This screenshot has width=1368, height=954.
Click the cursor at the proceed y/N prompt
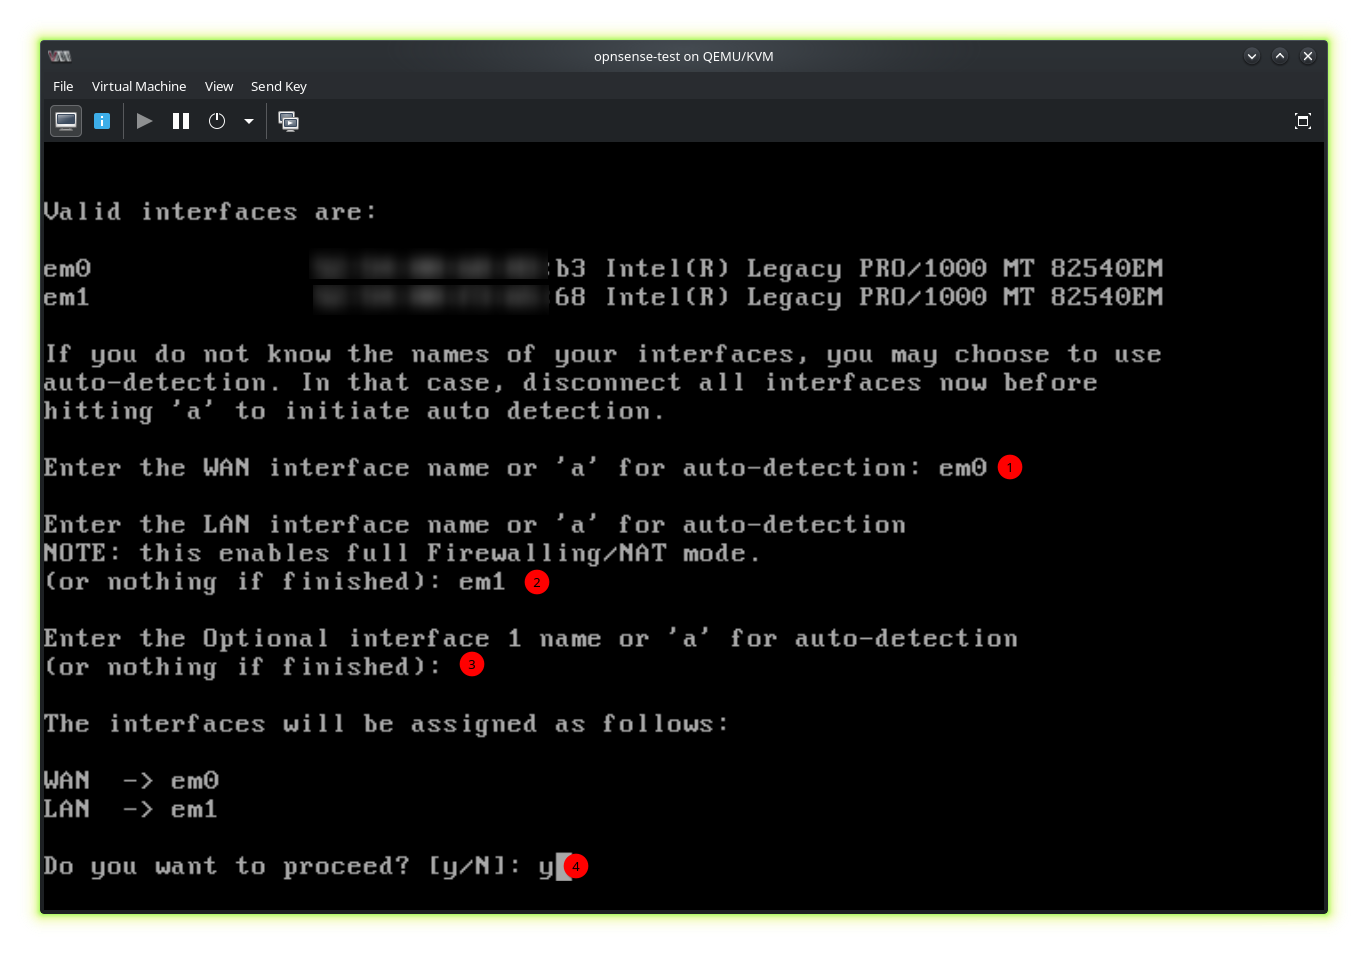[564, 866]
